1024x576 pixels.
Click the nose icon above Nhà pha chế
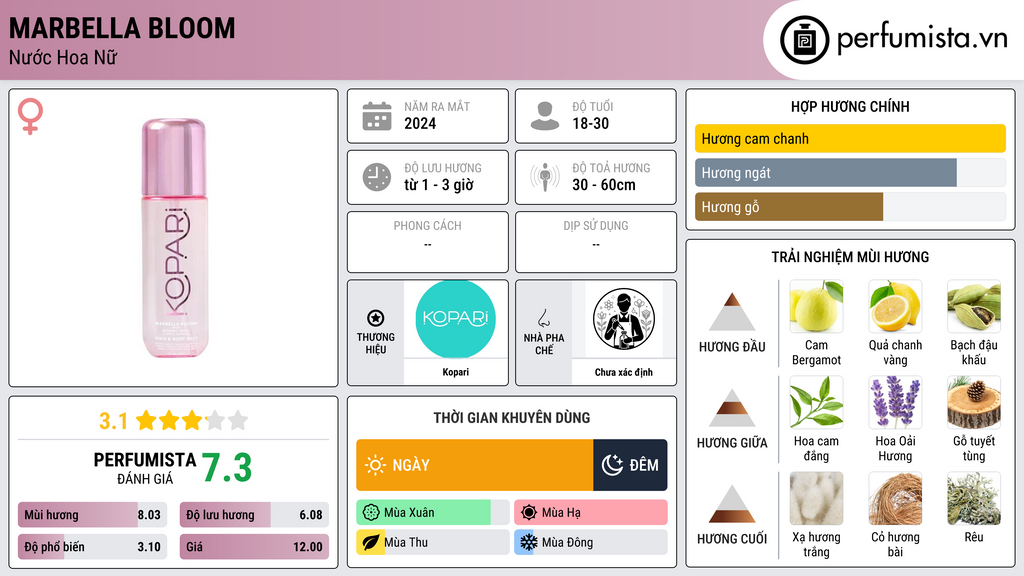[x=543, y=318]
